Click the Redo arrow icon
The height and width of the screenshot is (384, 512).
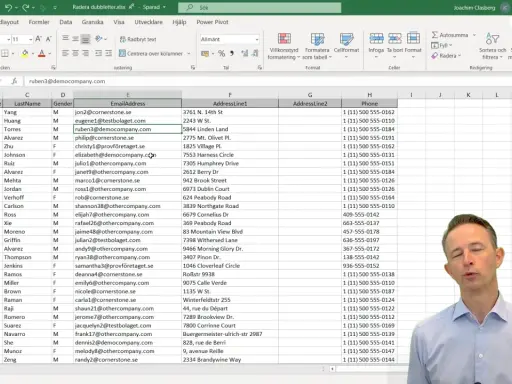click(x=25, y=7)
